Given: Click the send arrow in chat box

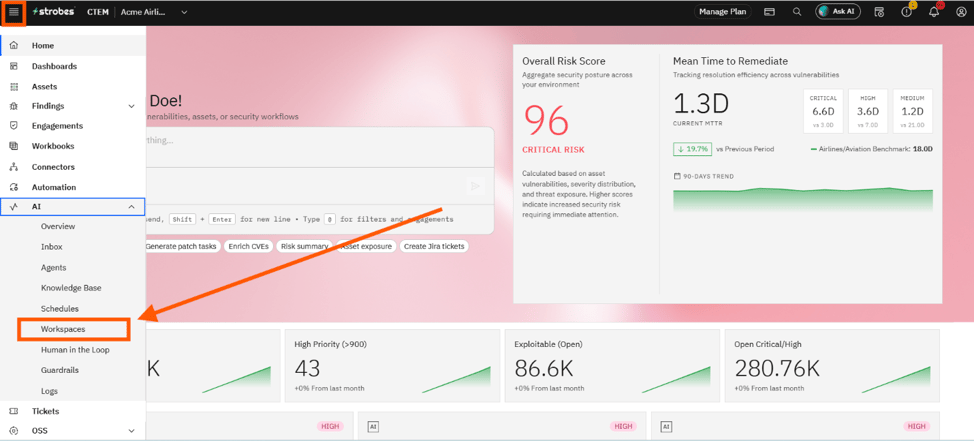Looking at the screenshot, I should tap(475, 186).
